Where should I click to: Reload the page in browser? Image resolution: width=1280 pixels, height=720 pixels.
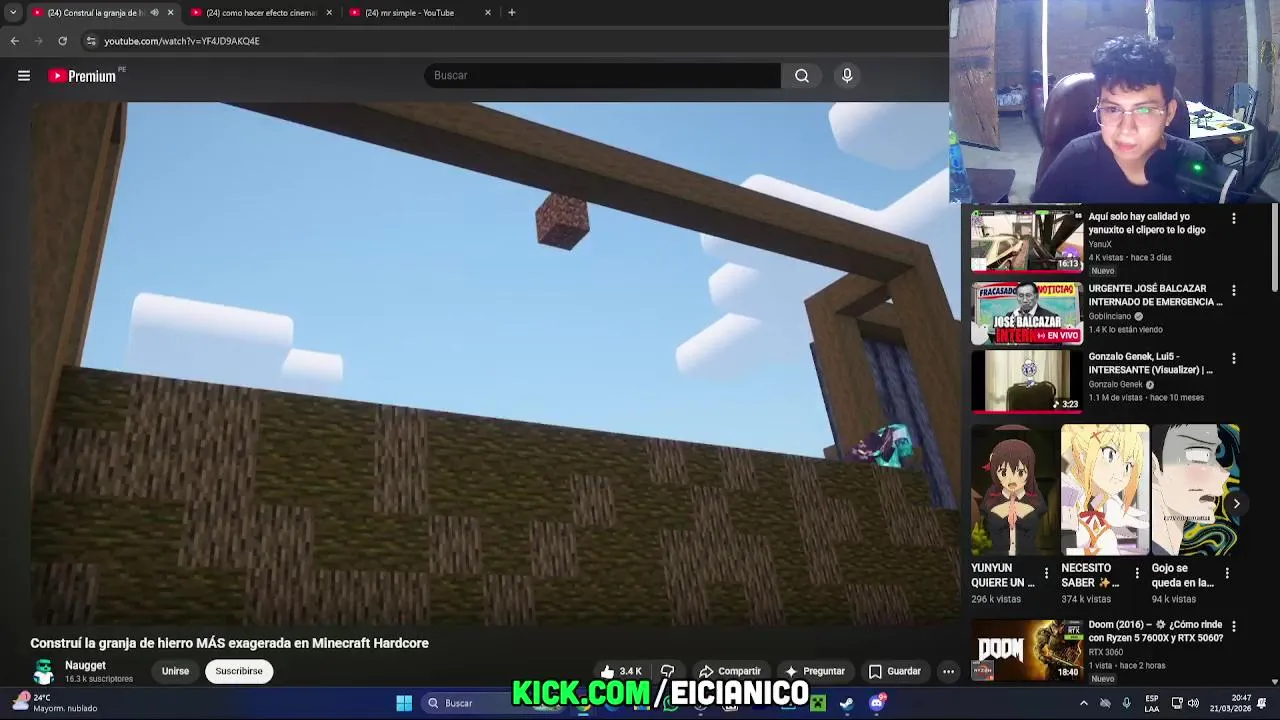point(62,41)
